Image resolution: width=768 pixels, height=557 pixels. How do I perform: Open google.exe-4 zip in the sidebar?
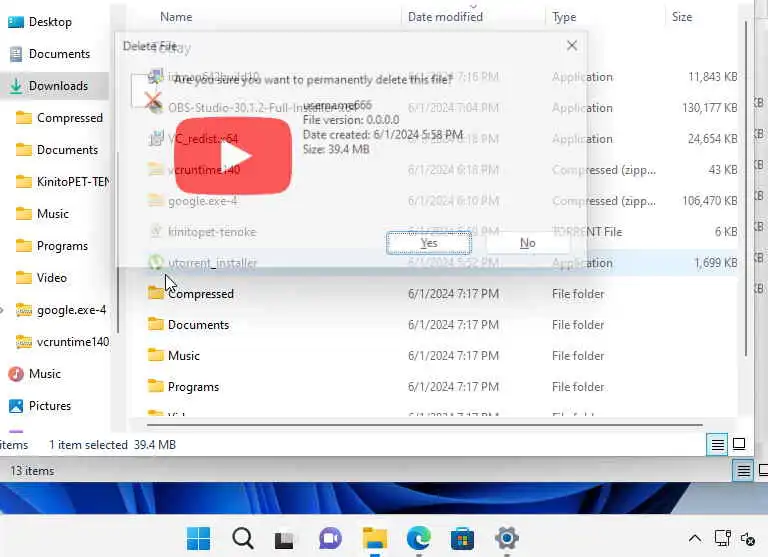61,310
